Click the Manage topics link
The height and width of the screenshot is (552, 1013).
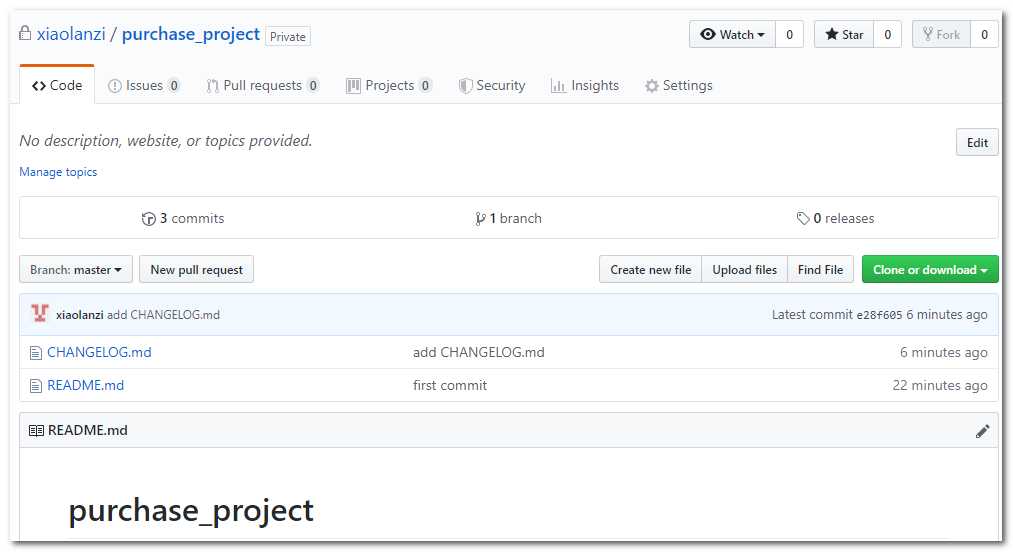pyautogui.click(x=58, y=172)
